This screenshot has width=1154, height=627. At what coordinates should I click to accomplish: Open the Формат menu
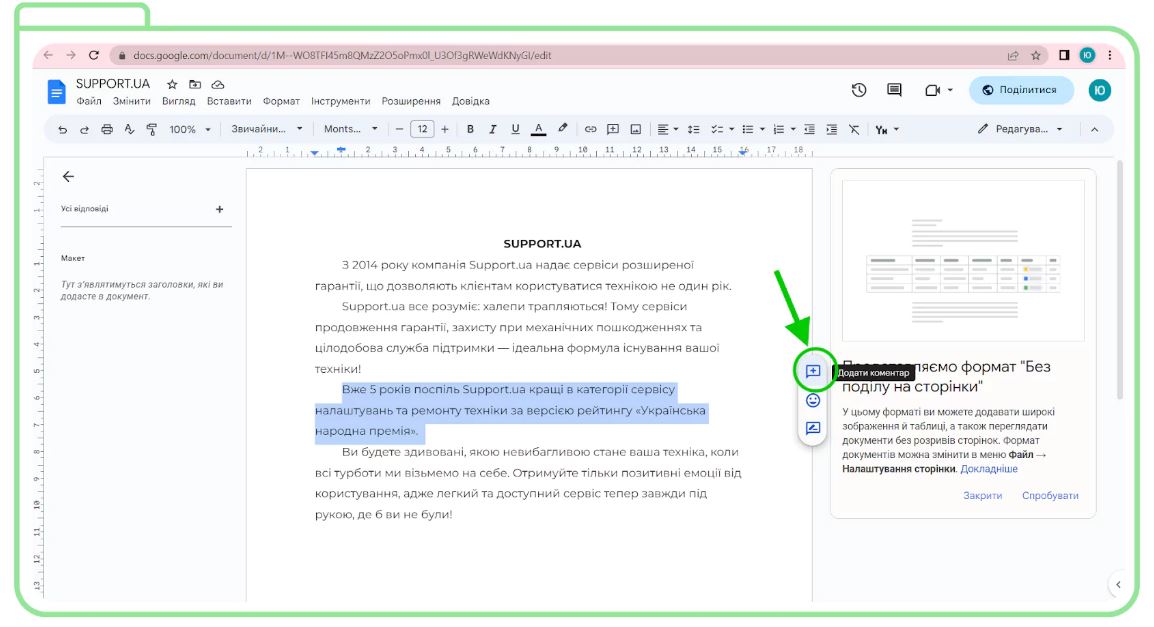click(x=281, y=102)
